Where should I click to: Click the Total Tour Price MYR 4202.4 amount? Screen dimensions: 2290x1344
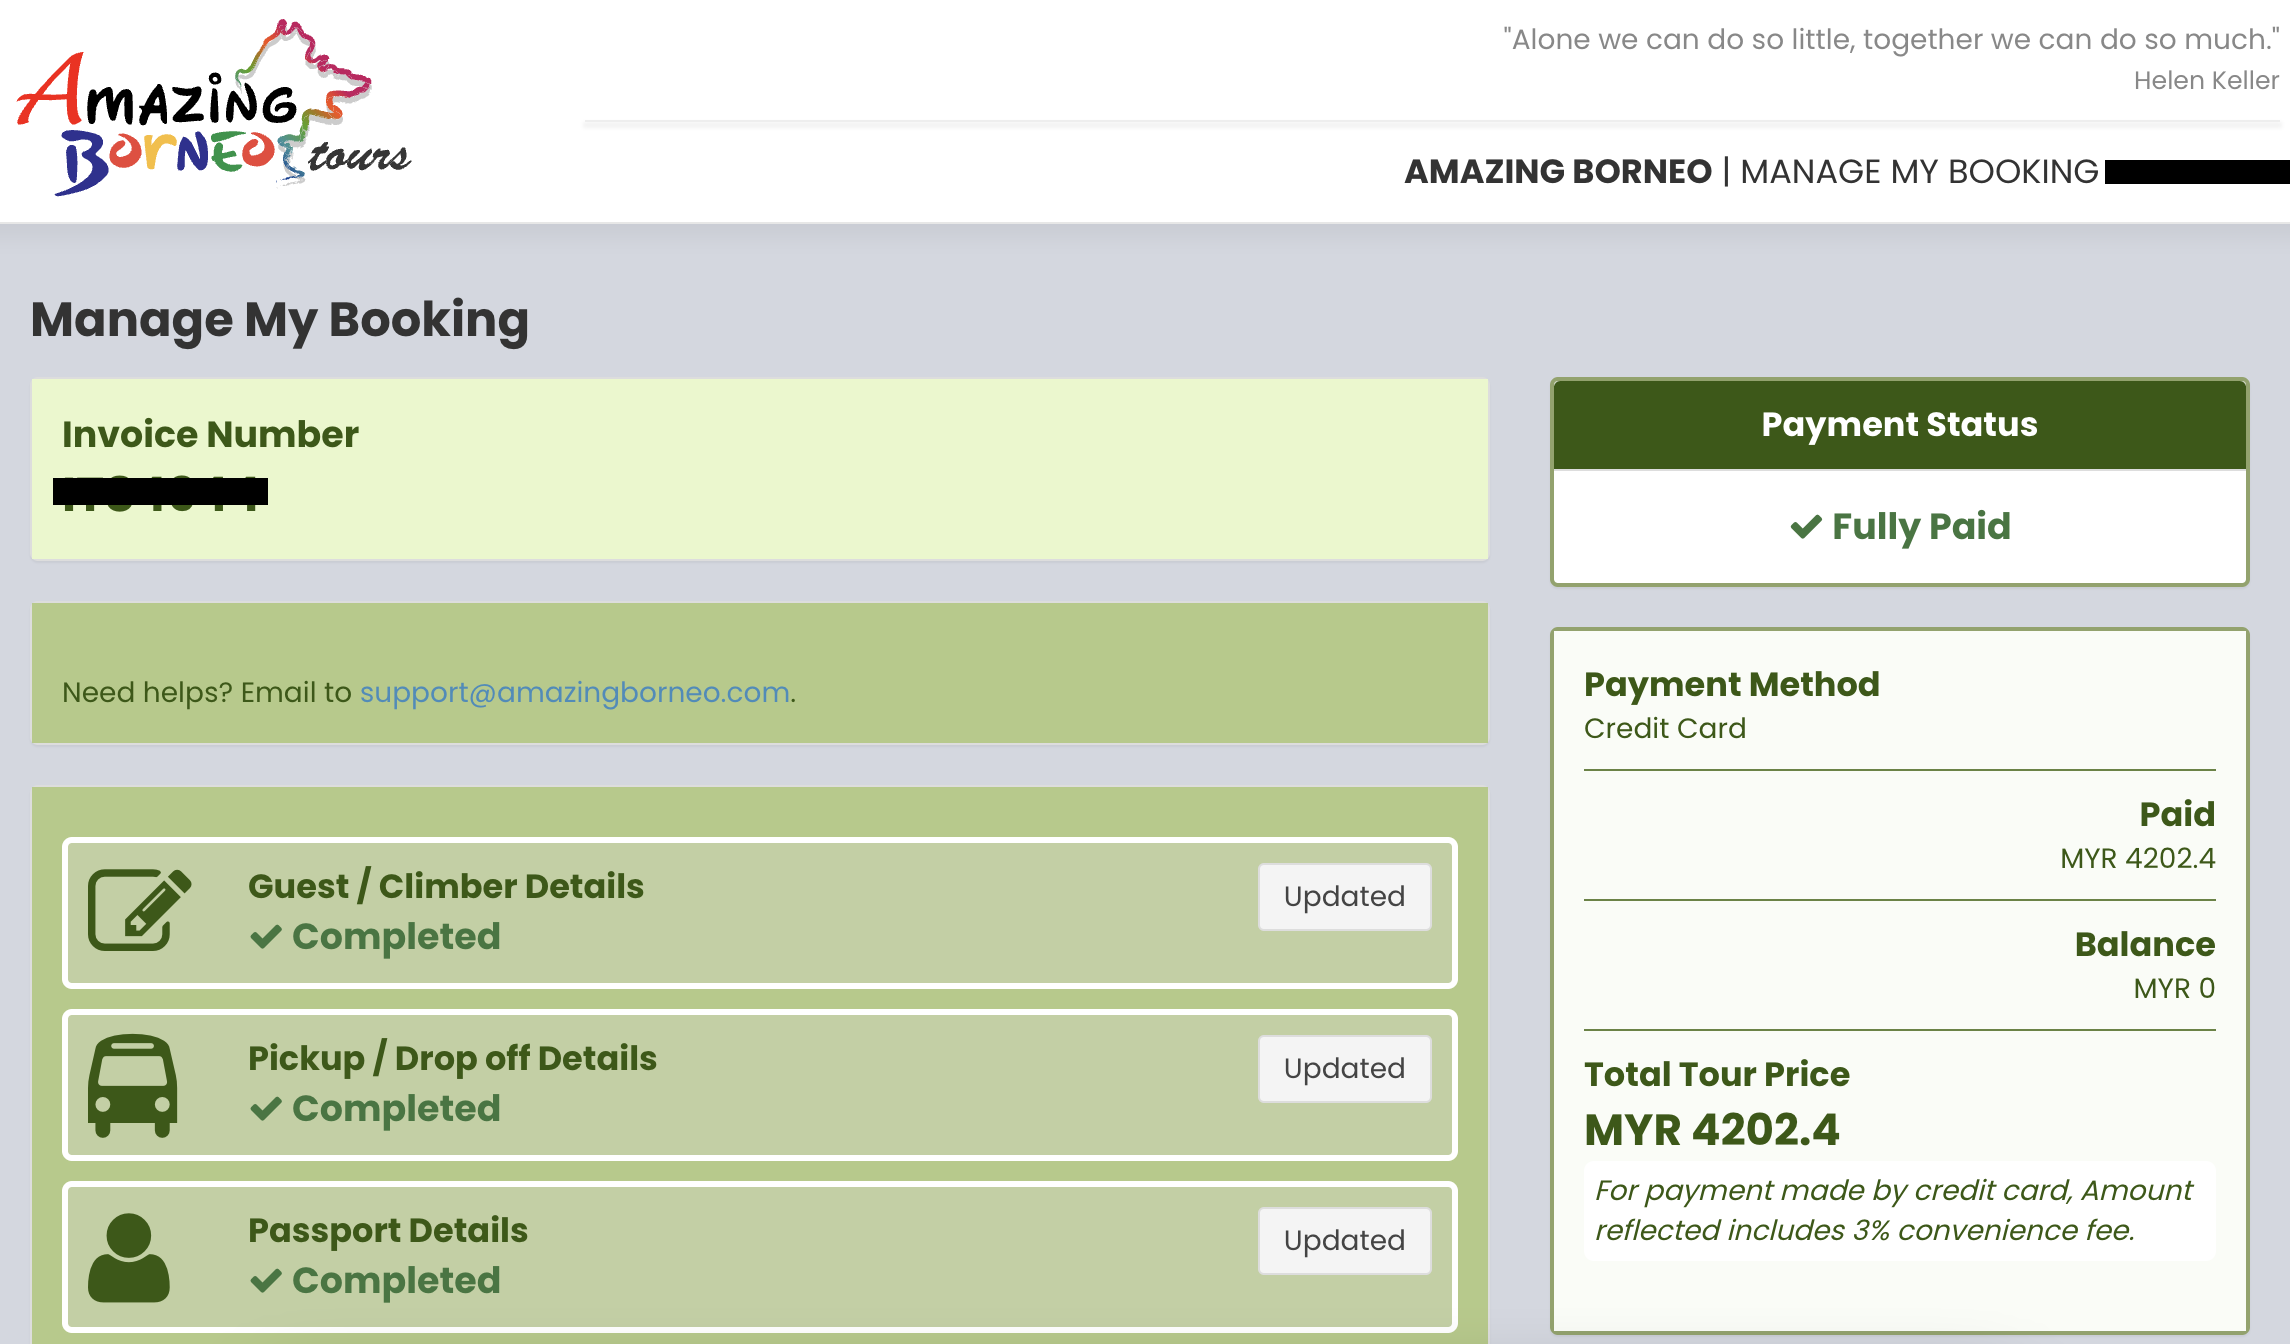click(1711, 1130)
